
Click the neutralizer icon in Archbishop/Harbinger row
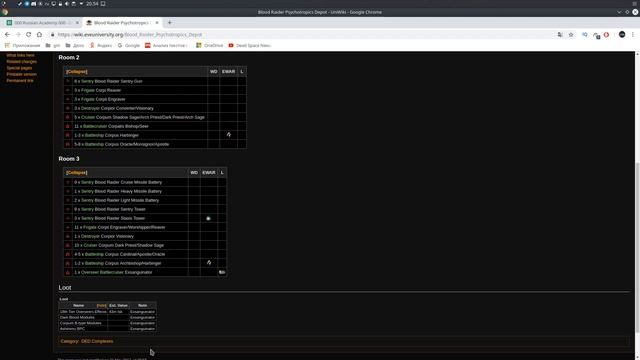(x=209, y=263)
